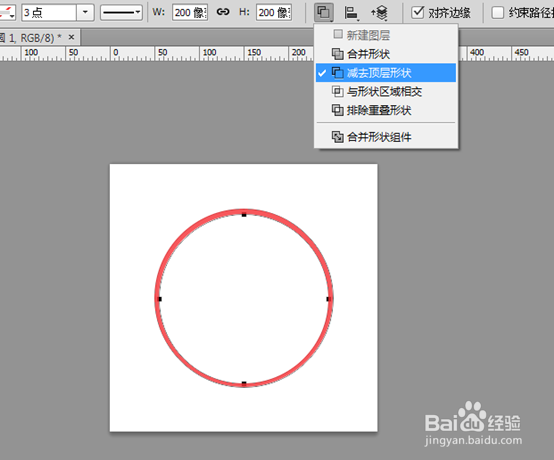Viewport: 554px width, 460px height.
Task: Toggle the 约束路径 checkbox
Action: [x=497, y=13]
